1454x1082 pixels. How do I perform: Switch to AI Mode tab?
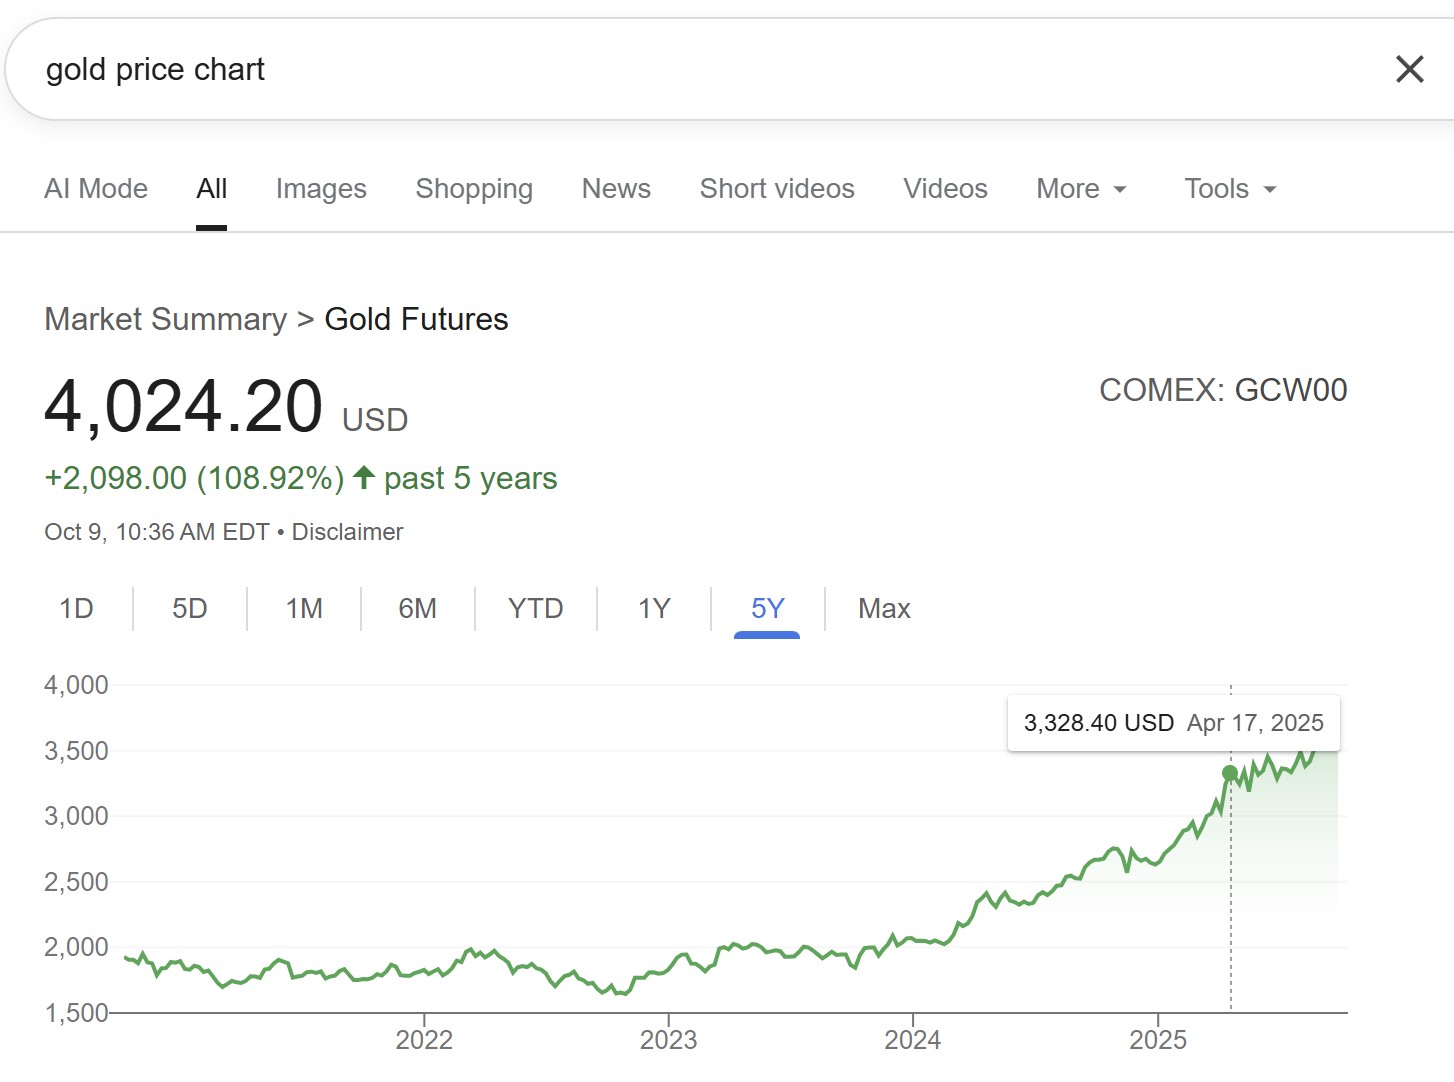pos(96,189)
